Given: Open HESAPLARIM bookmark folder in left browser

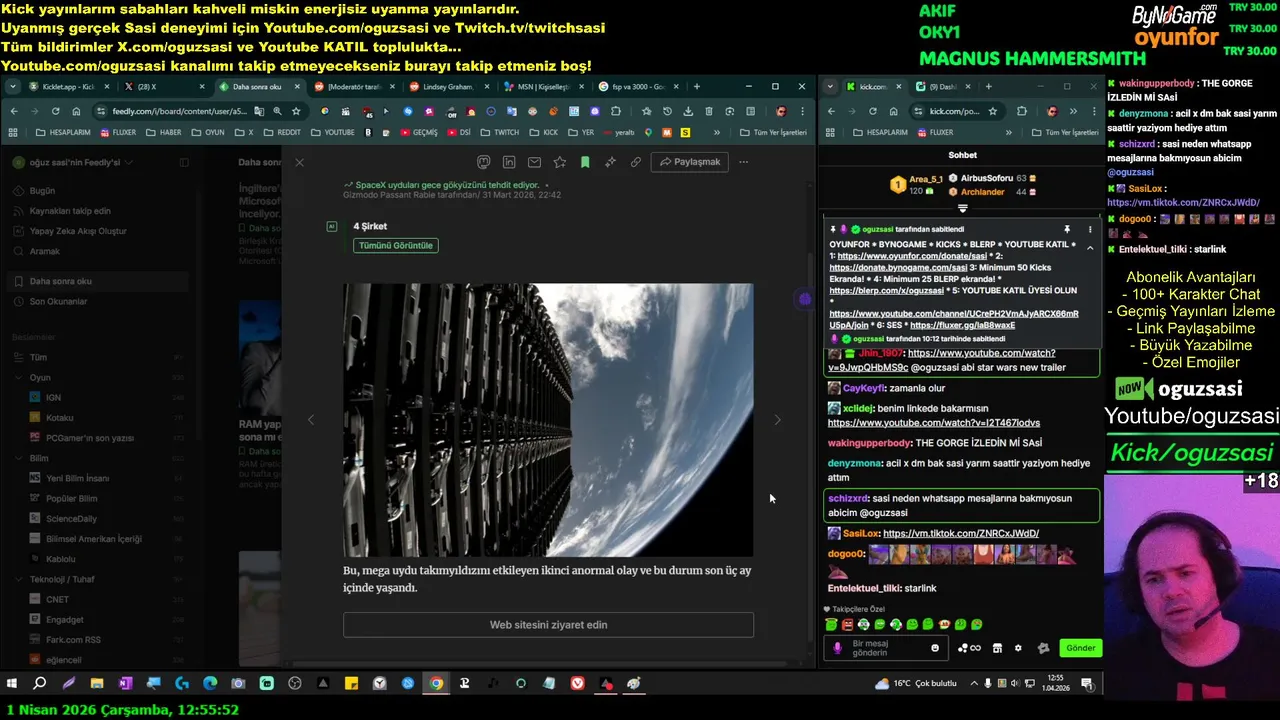Looking at the screenshot, I should point(63,132).
